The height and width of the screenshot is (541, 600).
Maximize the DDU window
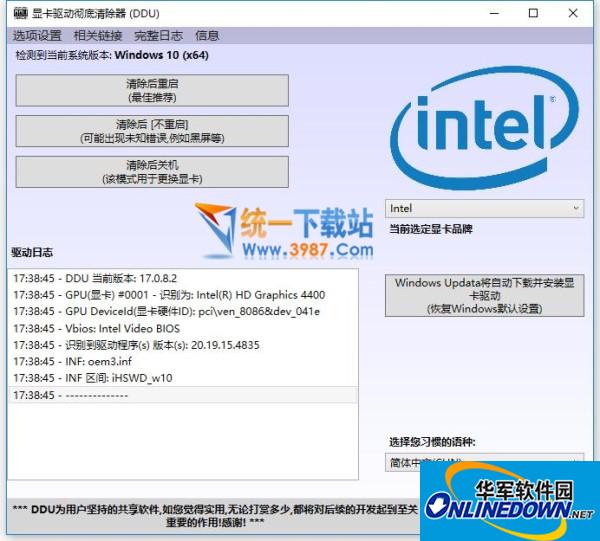(x=533, y=13)
